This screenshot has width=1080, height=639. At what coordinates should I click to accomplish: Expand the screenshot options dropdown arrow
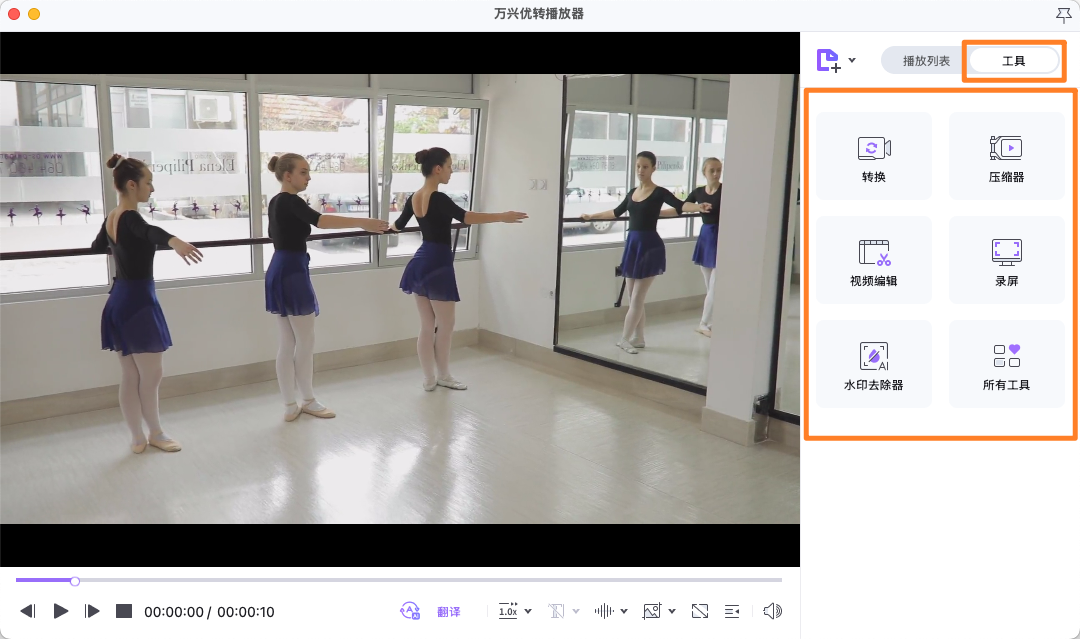tap(672, 611)
